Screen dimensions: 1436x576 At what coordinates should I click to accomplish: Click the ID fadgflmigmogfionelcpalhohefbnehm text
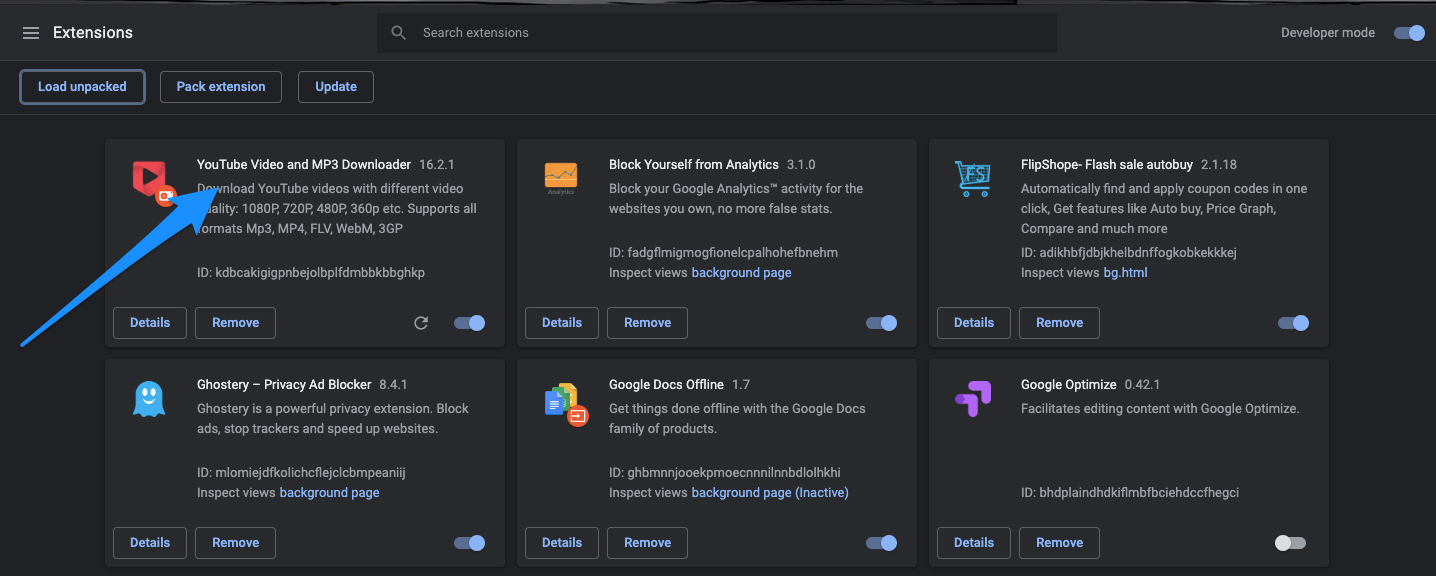[723, 253]
